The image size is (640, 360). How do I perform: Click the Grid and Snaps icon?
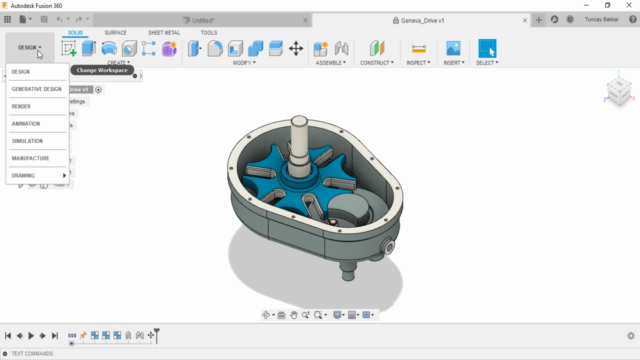click(352, 315)
